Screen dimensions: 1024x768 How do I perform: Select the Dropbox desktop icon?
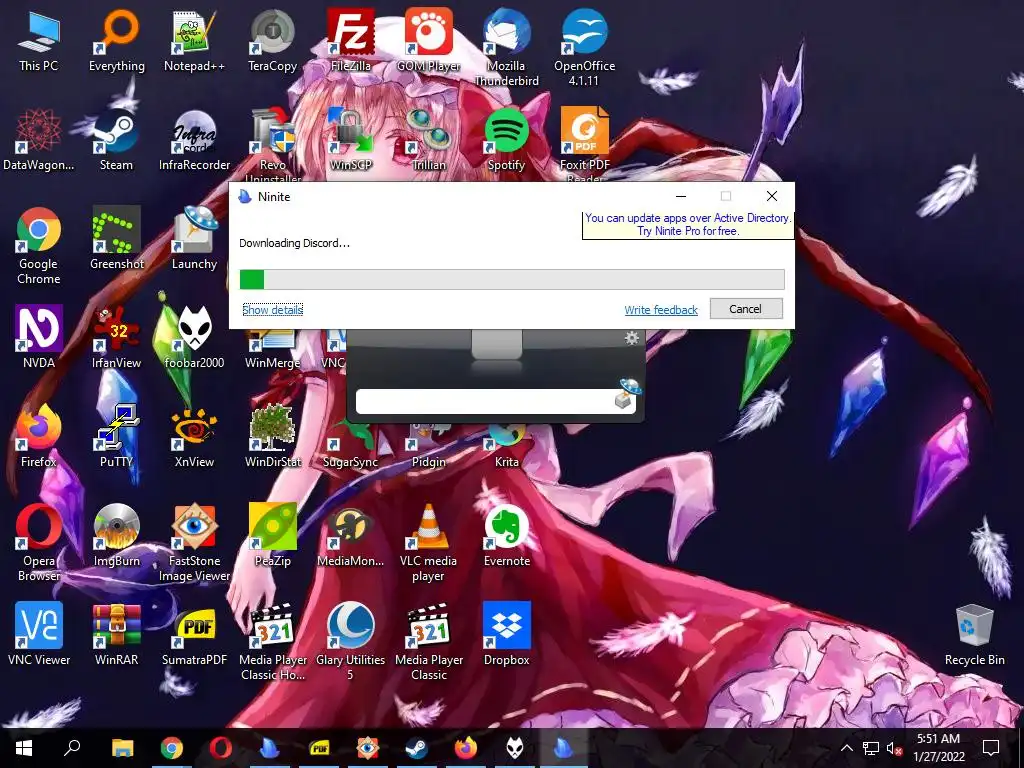point(507,635)
